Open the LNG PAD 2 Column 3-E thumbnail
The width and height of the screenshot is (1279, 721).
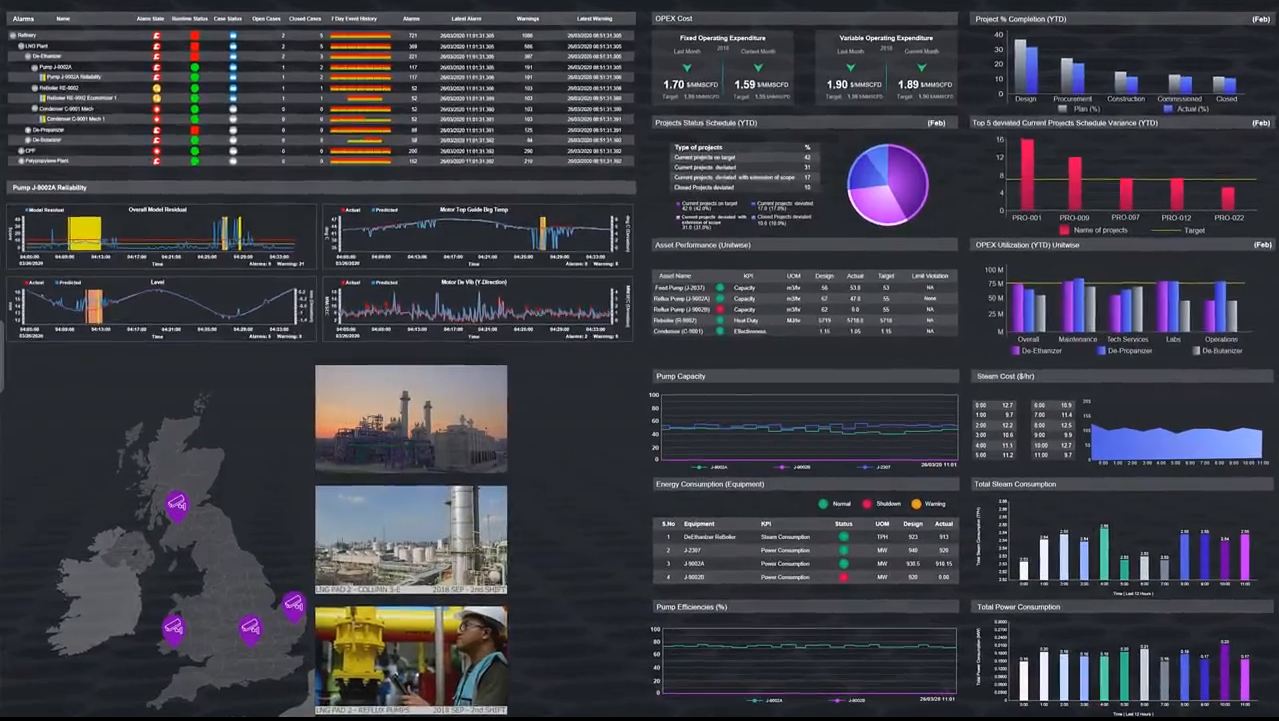(x=411, y=540)
